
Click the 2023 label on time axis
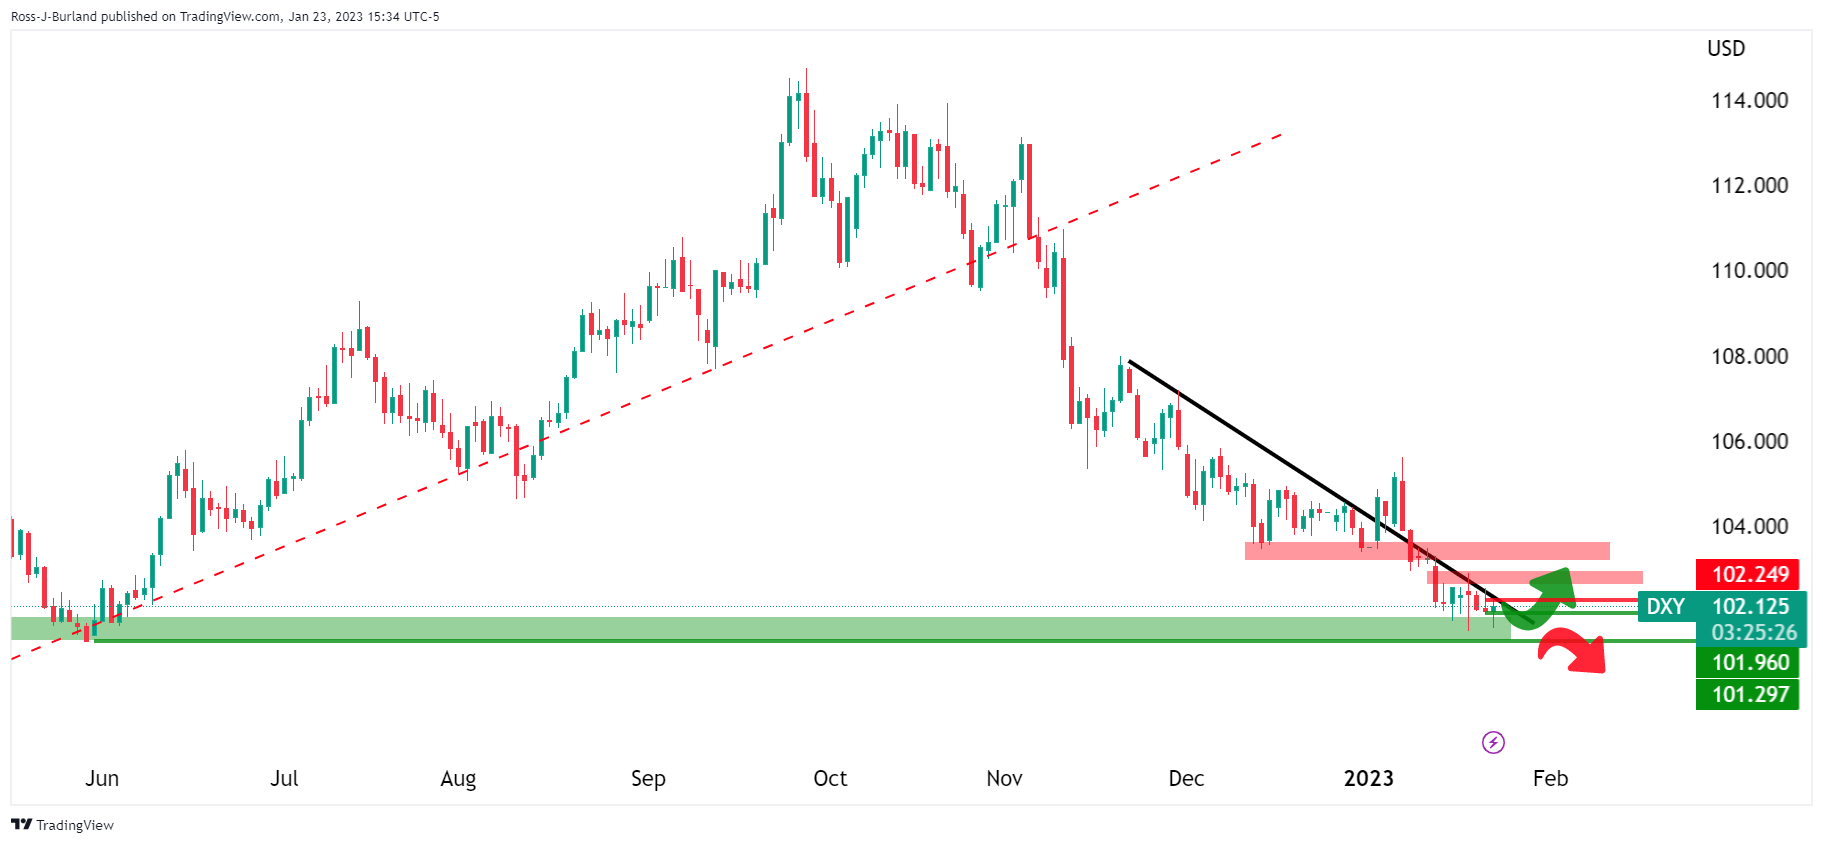1368,778
